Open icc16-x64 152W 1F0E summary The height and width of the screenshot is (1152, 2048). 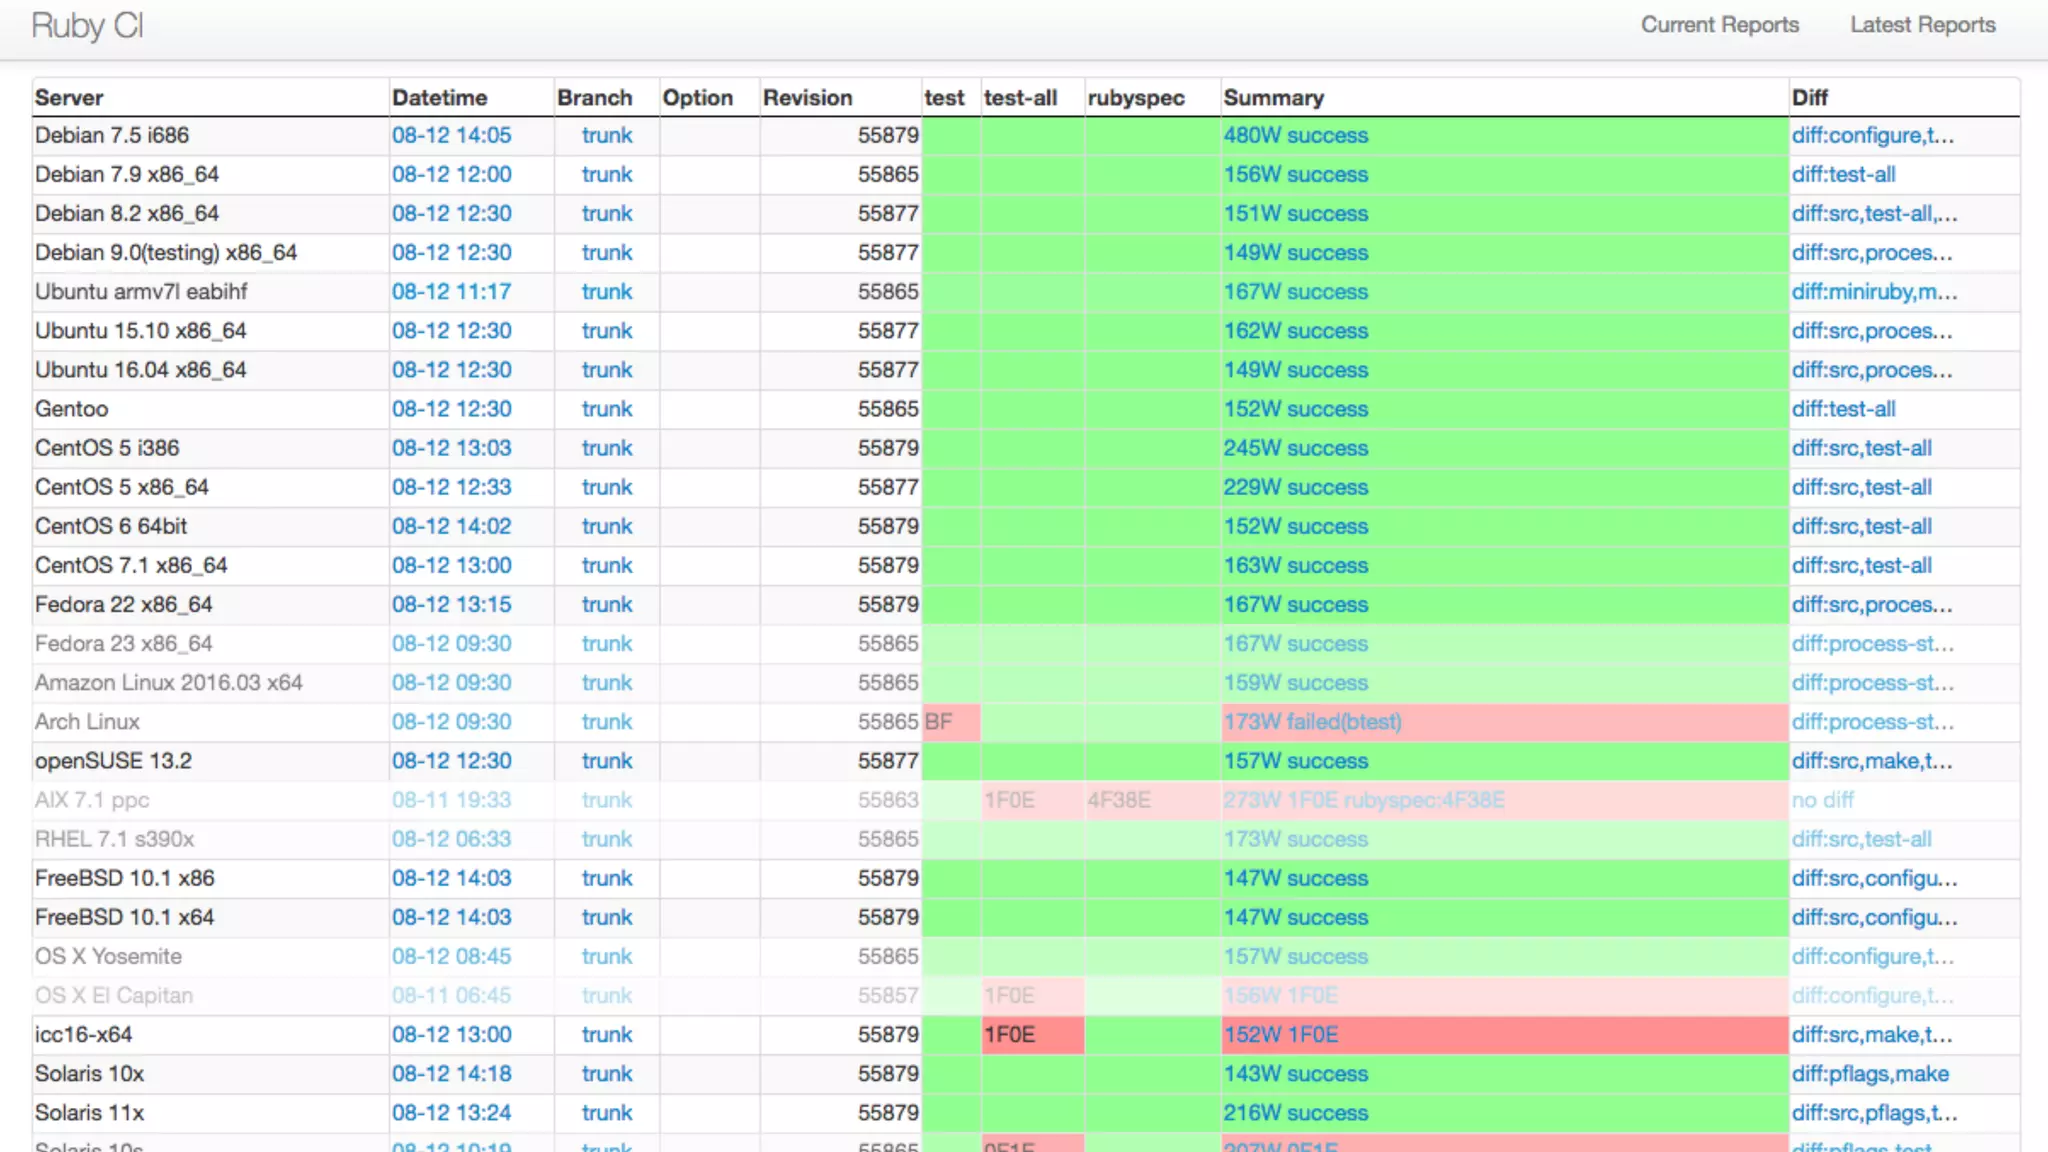(1280, 1035)
